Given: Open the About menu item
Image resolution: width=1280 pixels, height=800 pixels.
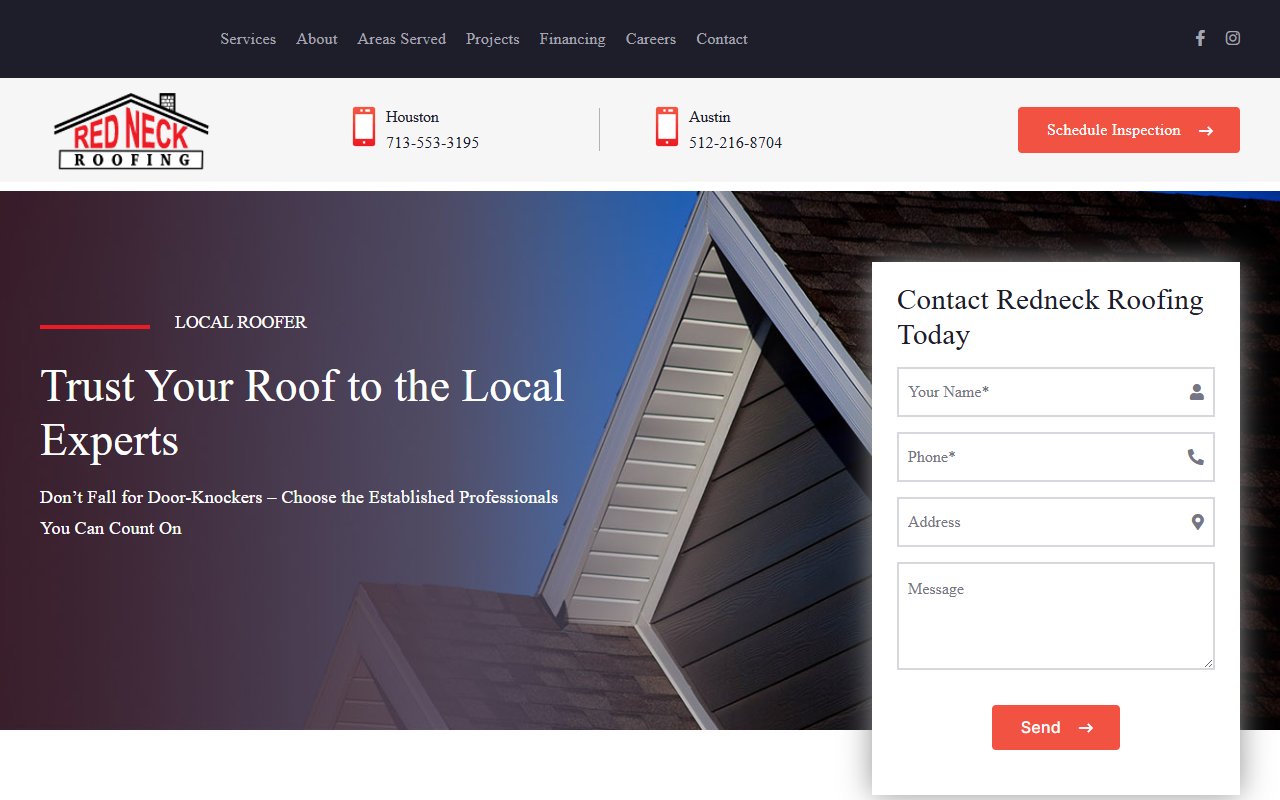Looking at the screenshot, I should 317,39.
